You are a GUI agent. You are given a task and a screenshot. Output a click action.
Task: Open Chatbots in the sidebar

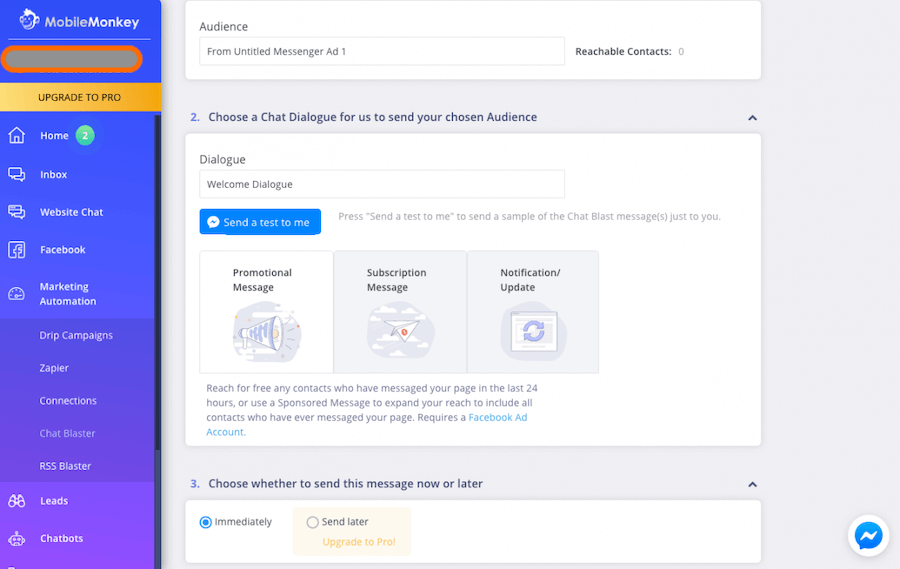(x=61, y=539)
